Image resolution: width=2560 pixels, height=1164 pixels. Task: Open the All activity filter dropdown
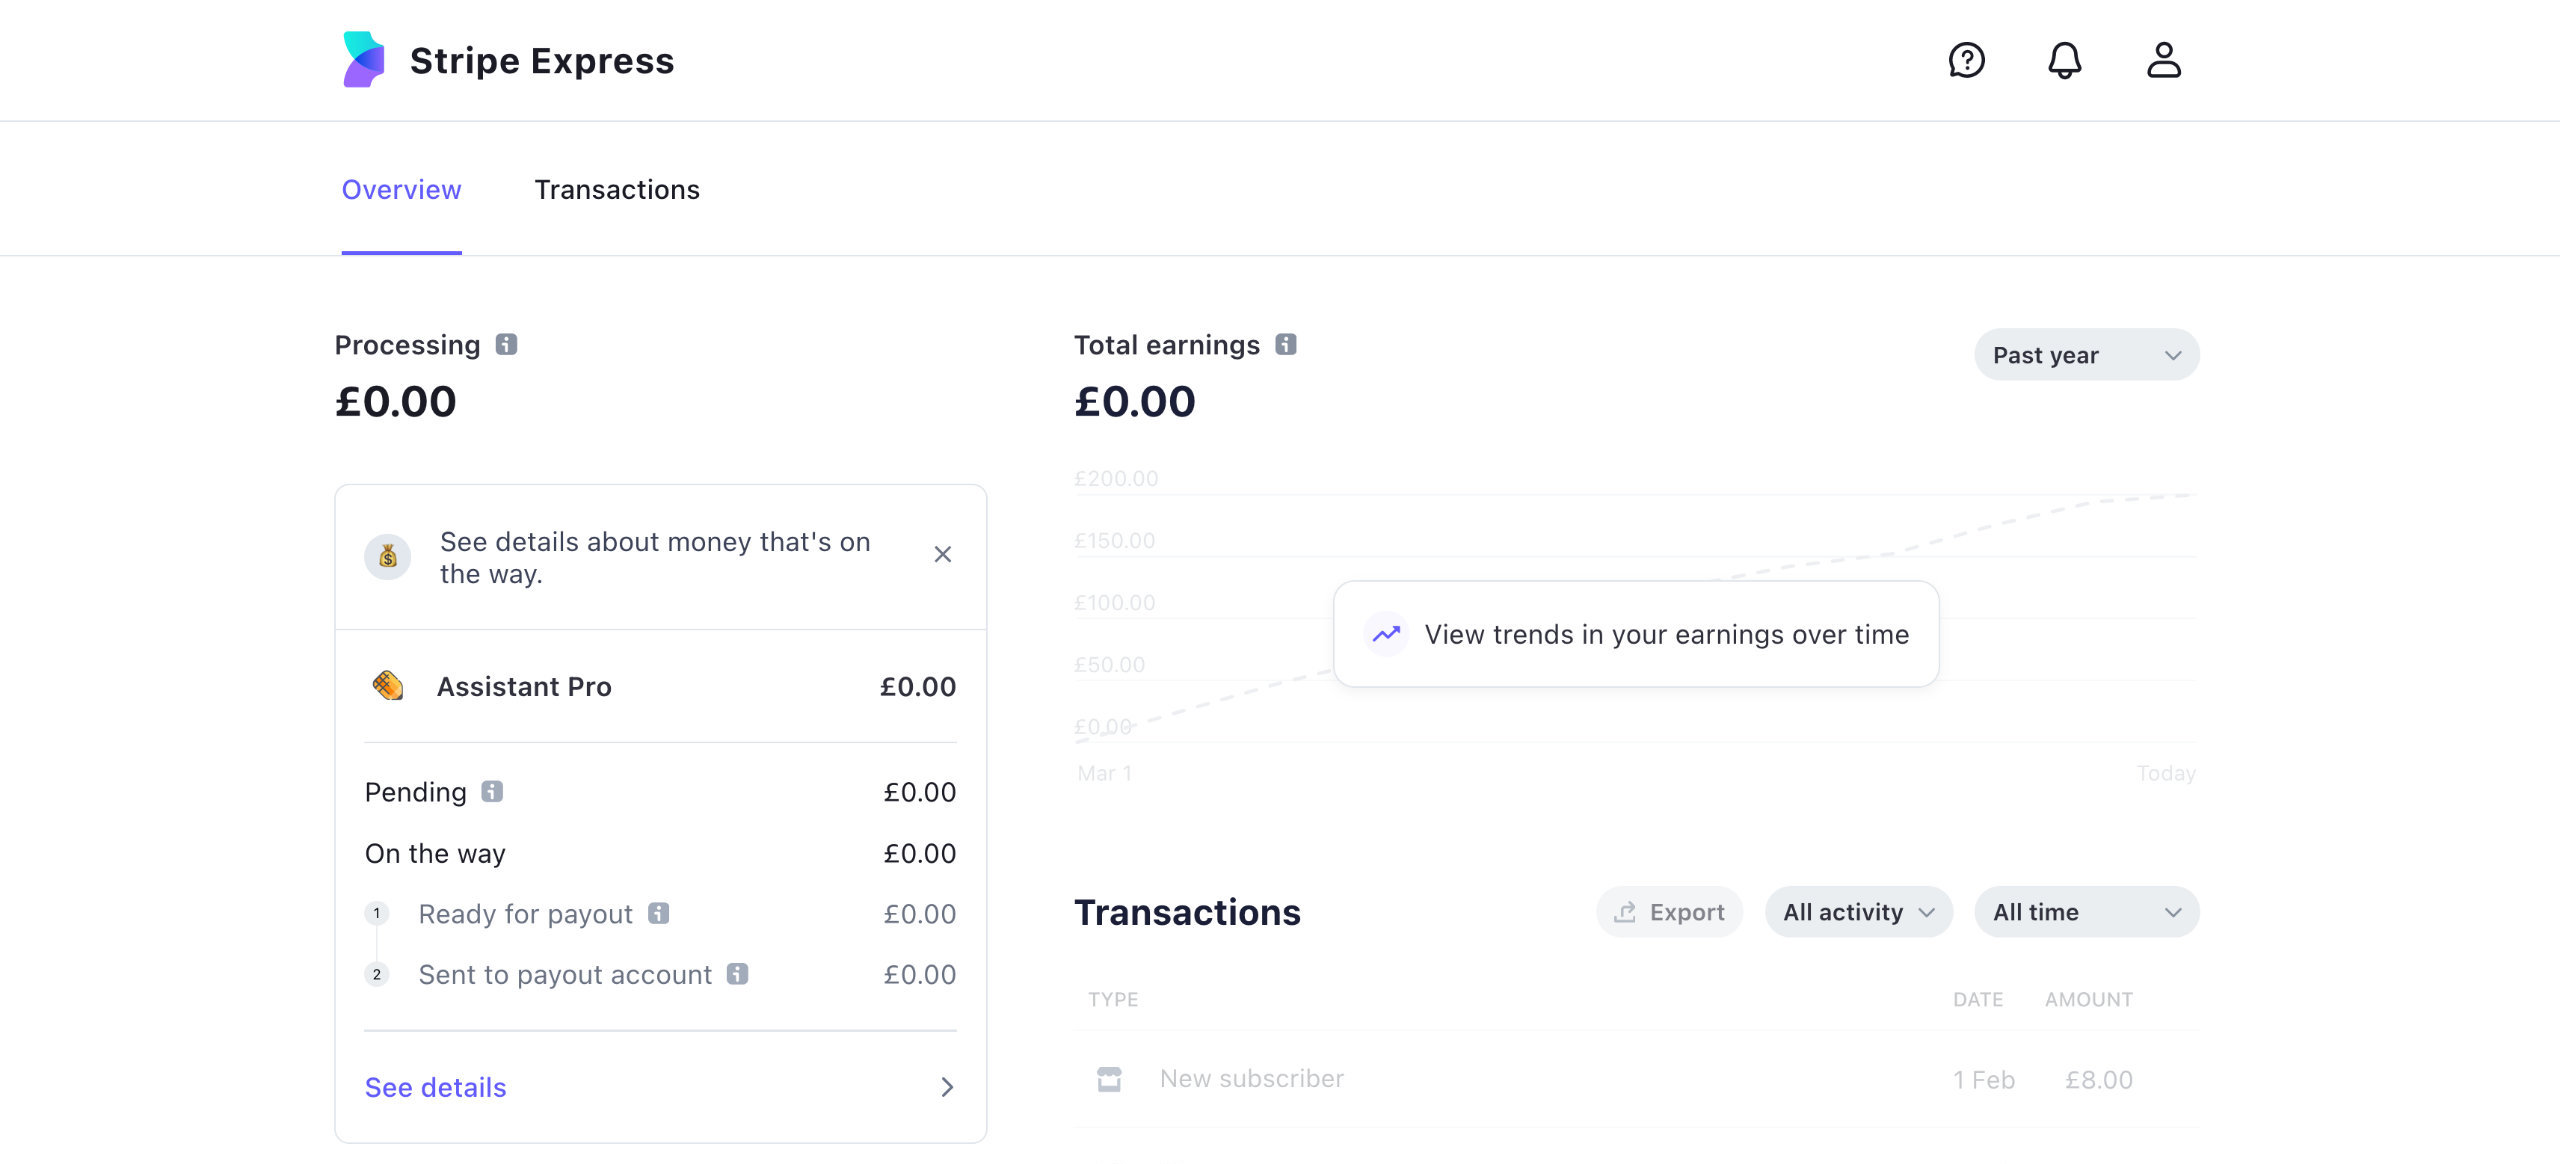click(x=1857, y=911)
